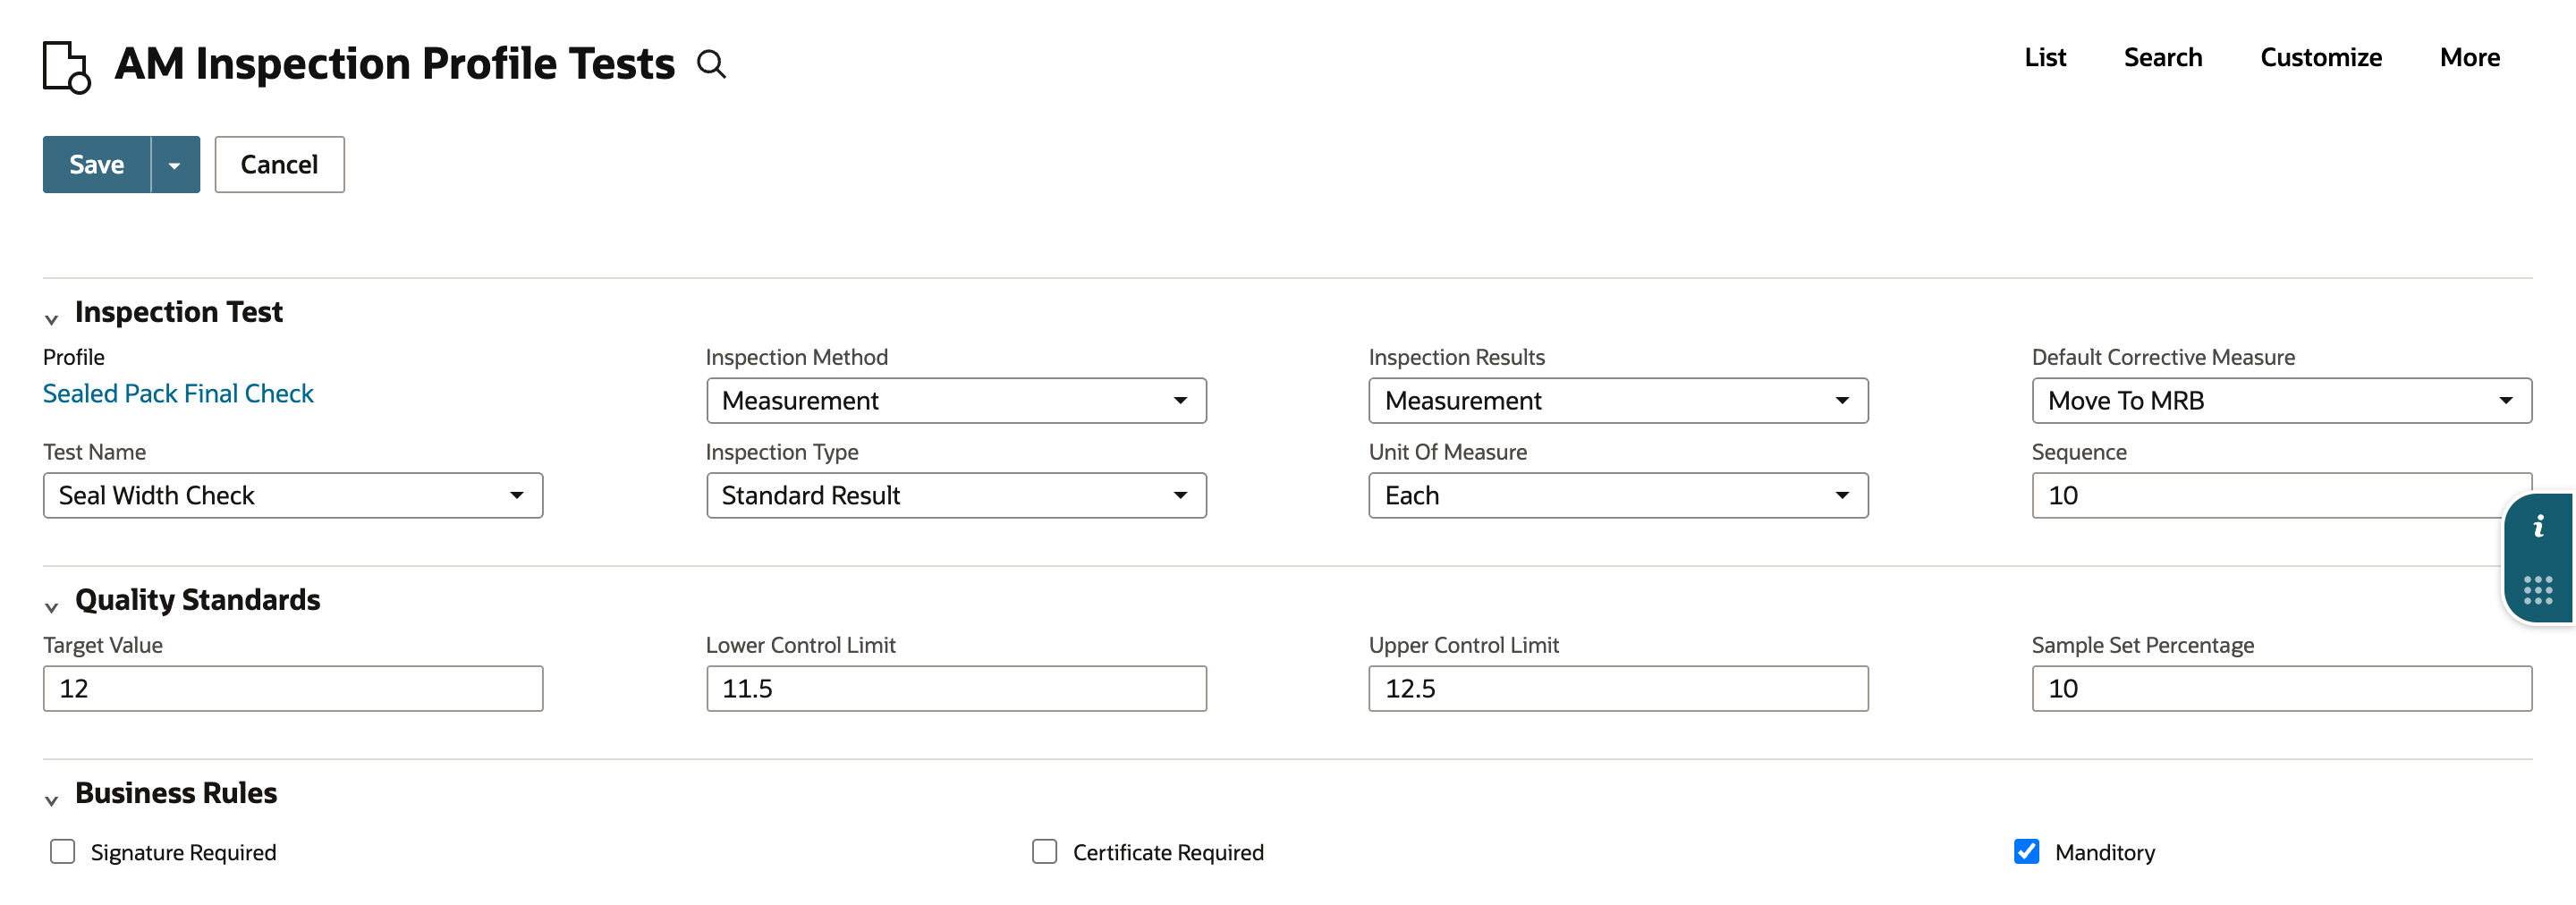The height and width of the screenshot is (905, 2576).
Task: Click into the Sample Set Percentage field
Action: (x=2281, y=688)
